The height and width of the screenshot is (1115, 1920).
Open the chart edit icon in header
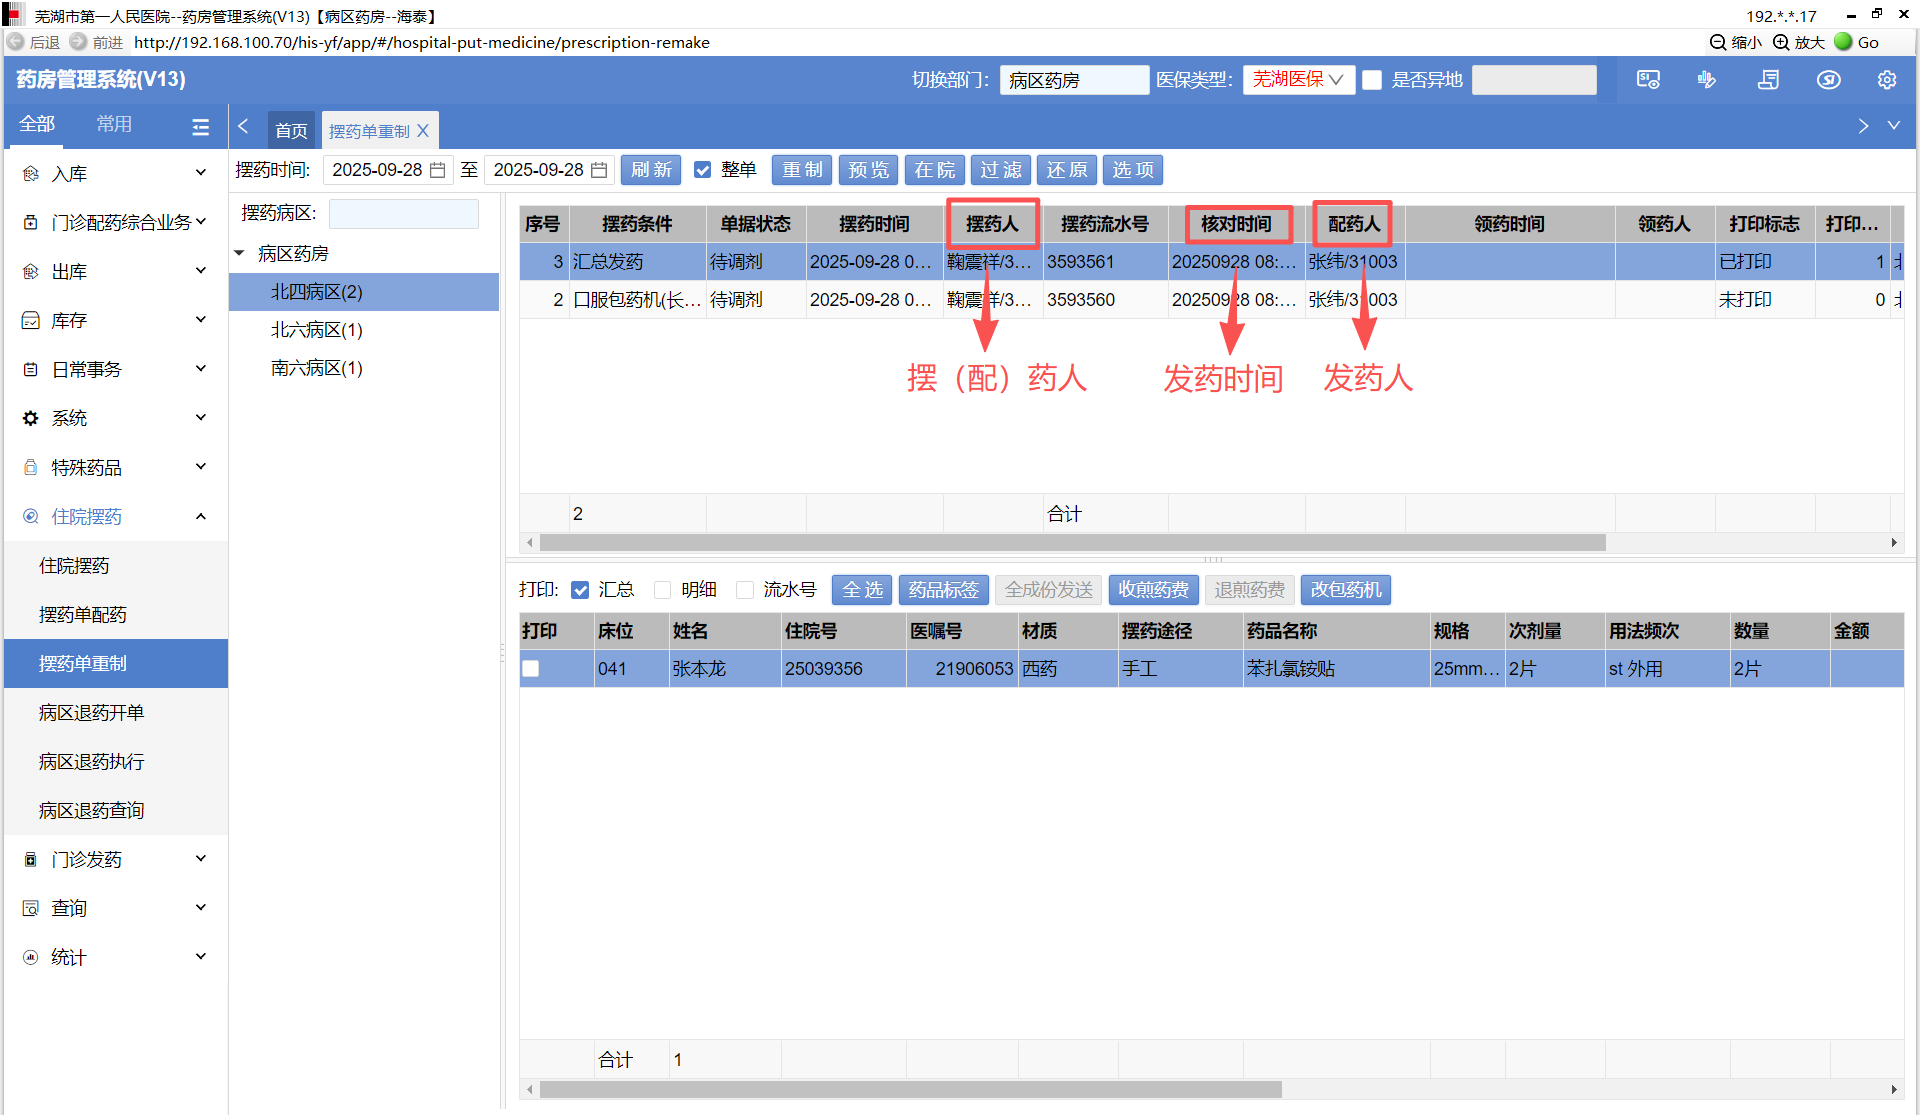[x=1707, y=80]
